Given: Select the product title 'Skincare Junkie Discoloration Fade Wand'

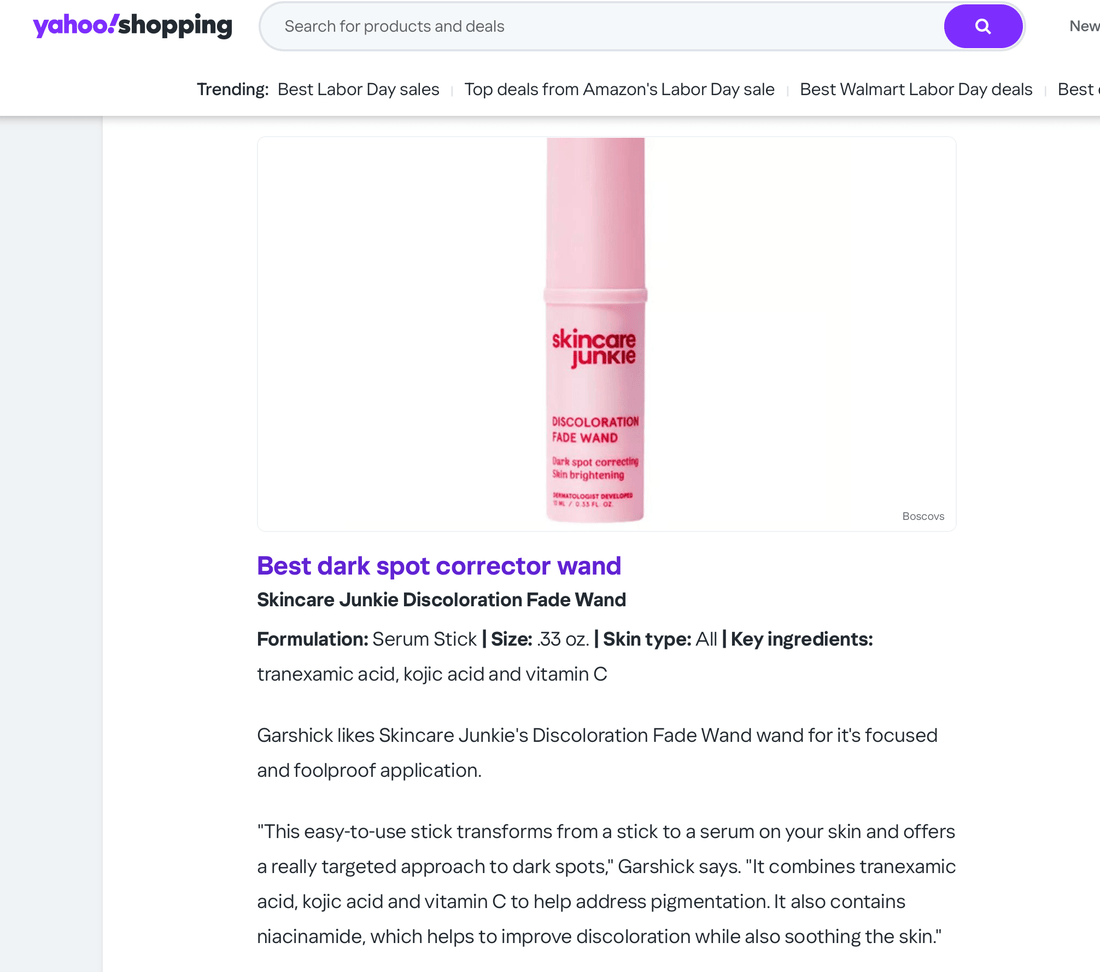Looking at the screenshot, I should point(441,600).
